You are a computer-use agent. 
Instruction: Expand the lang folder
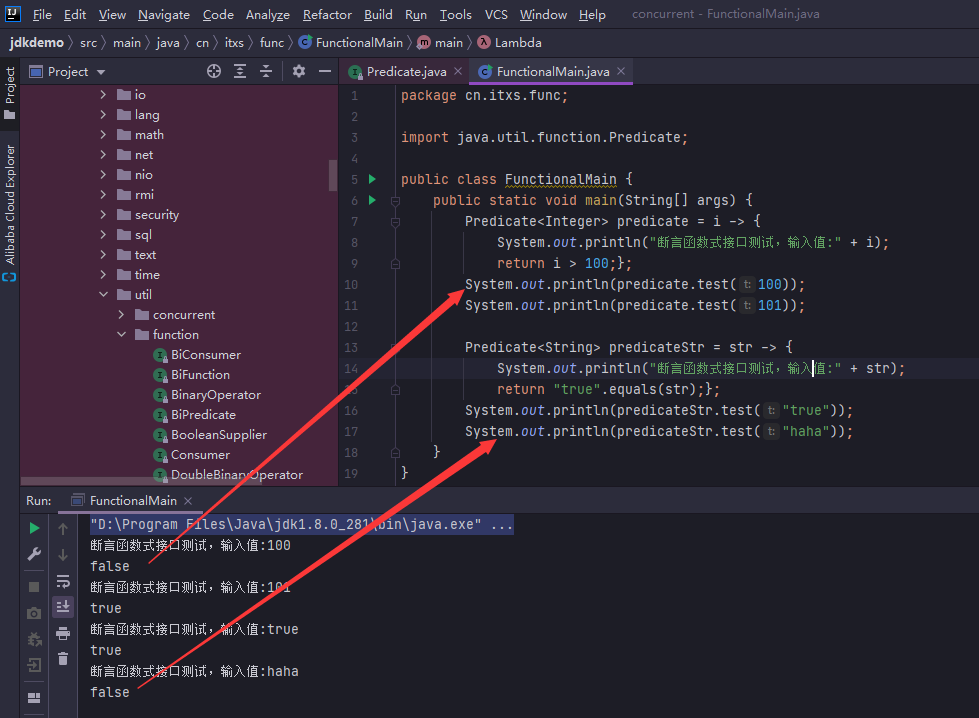(x=104, y=114)
